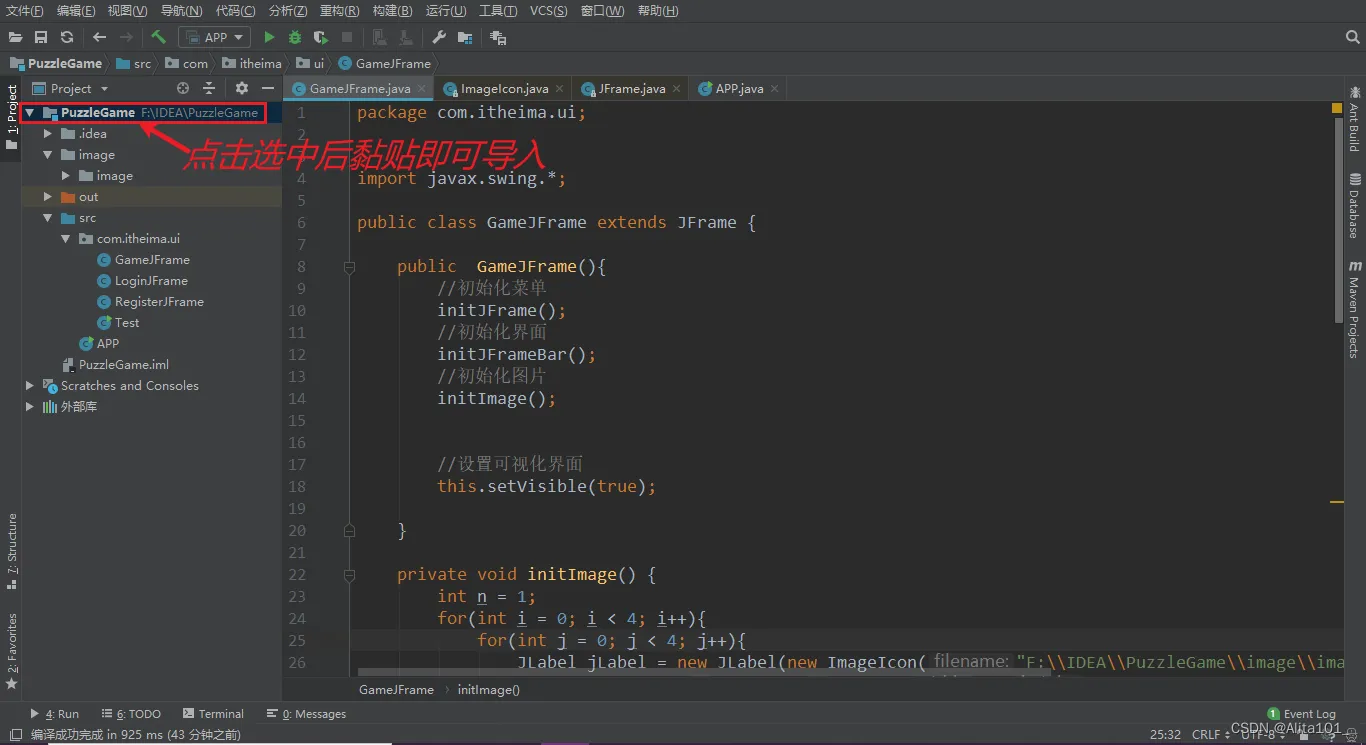Select LoginJFrame in the project tree

pos(151,281)
